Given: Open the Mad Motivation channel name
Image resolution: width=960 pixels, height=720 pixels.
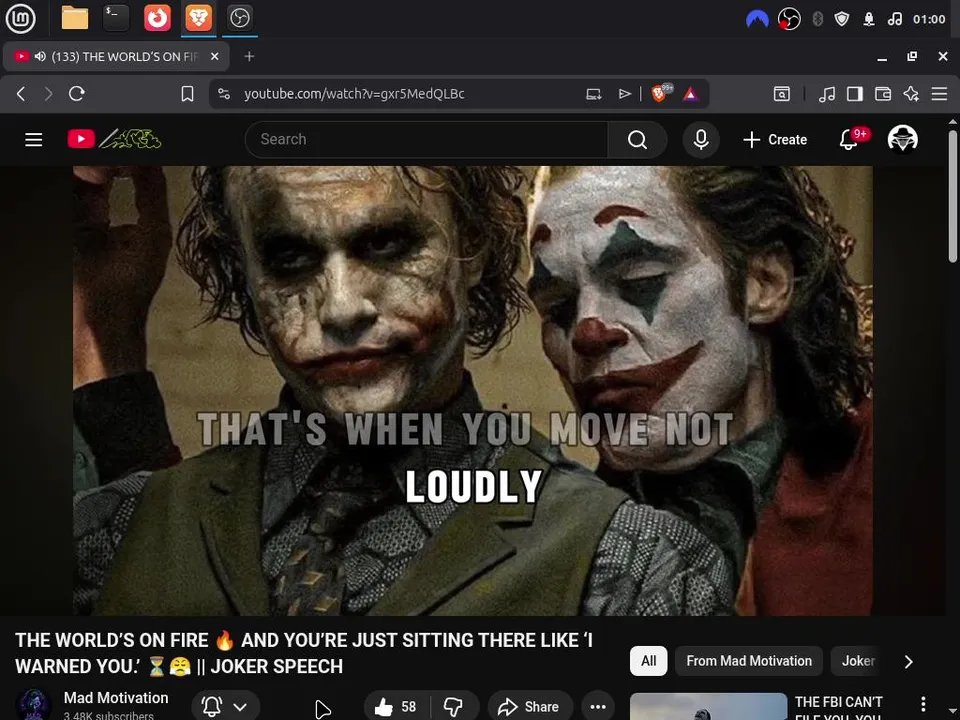Looking at the screenshot, I should [x=116, y=698].
